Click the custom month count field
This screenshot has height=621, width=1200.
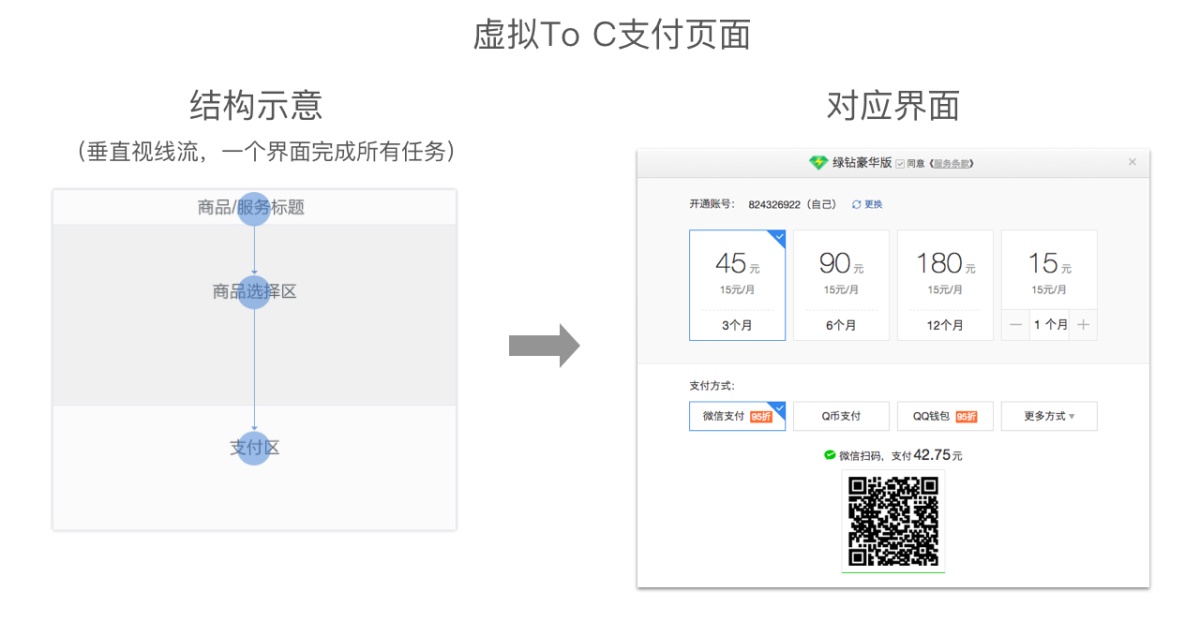[1049, 325]
